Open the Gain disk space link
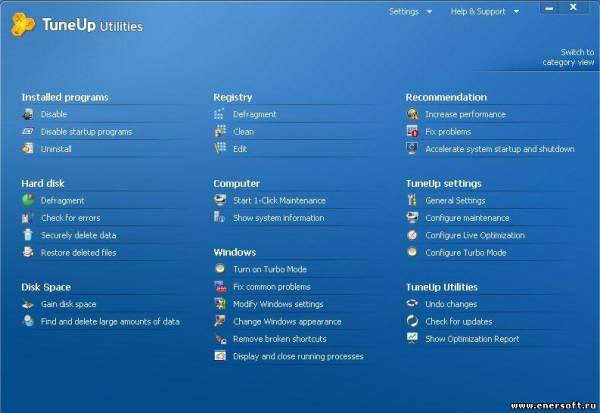Image resolution: width=600 pixels, height=413 pixels. 68,304
